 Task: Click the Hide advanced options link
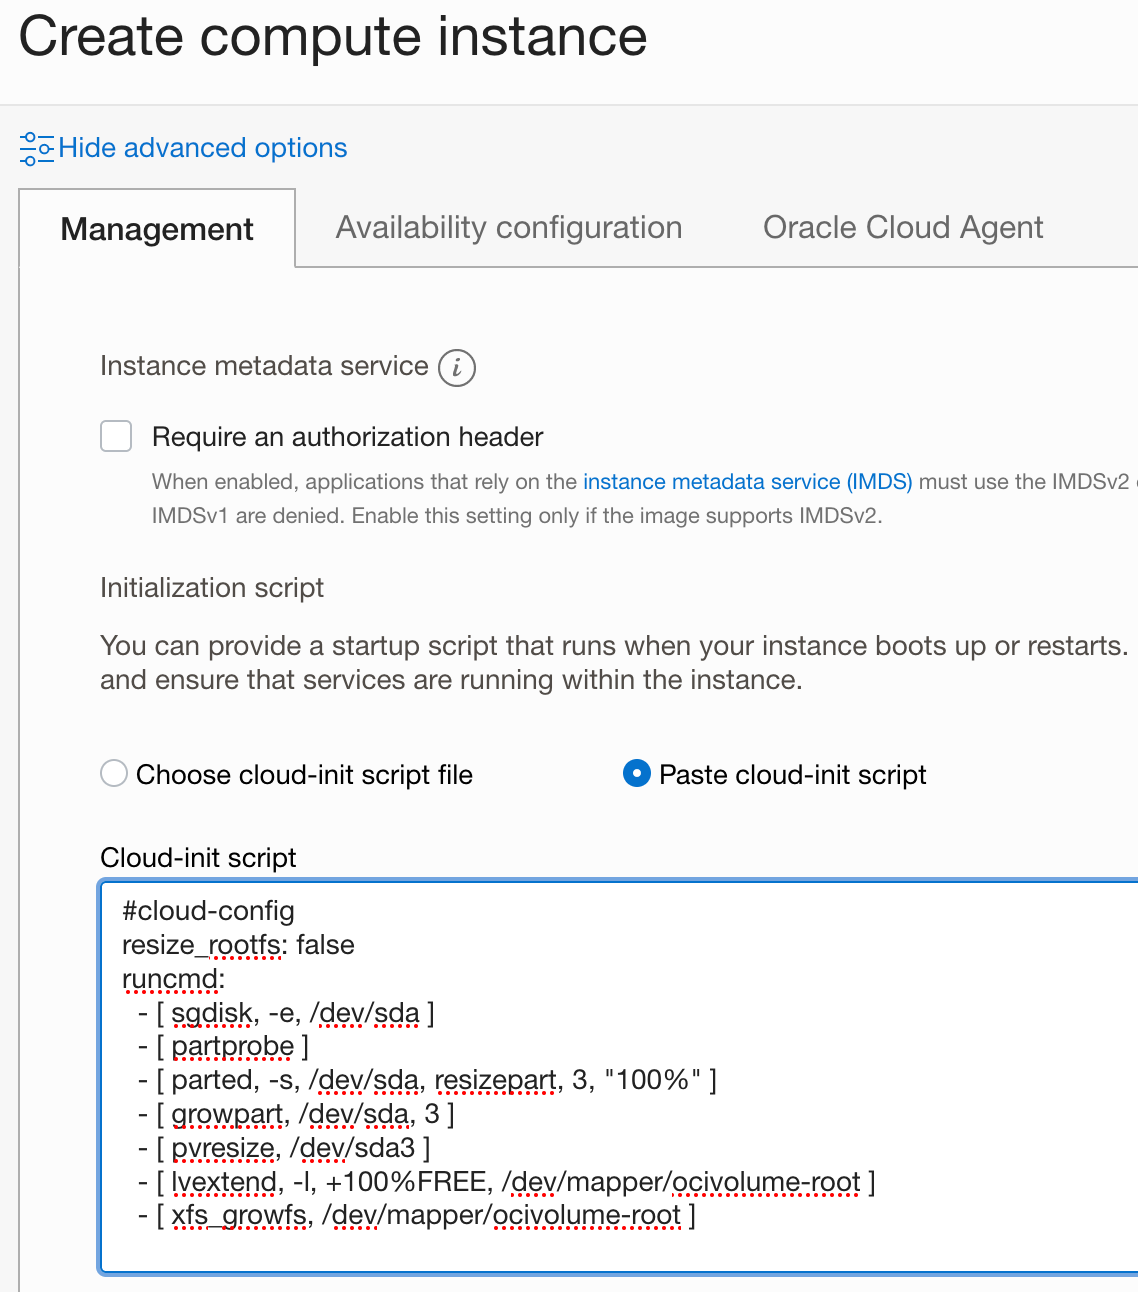coord(203,148)
